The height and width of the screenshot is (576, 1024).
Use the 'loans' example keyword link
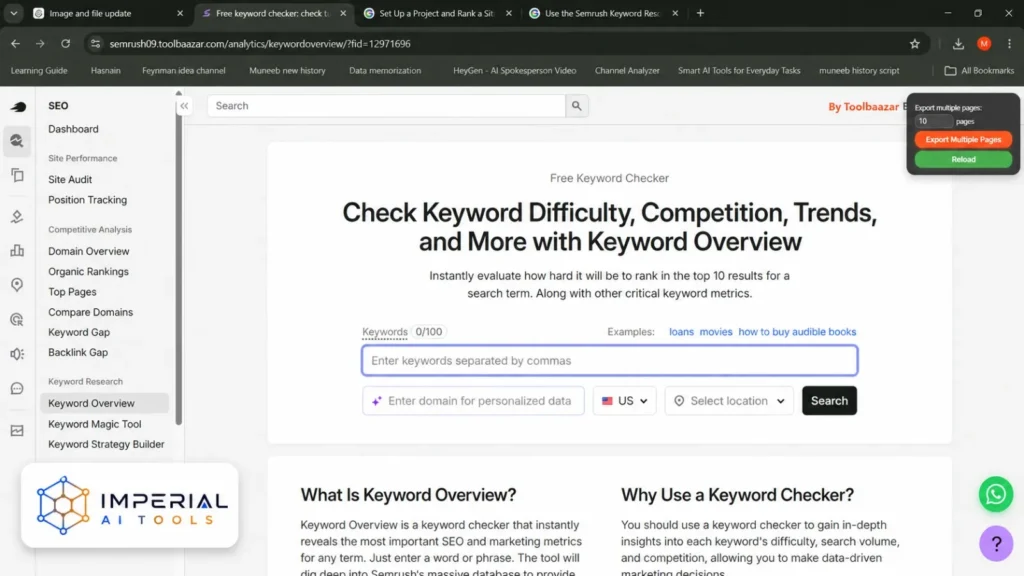tap(681, 332)
